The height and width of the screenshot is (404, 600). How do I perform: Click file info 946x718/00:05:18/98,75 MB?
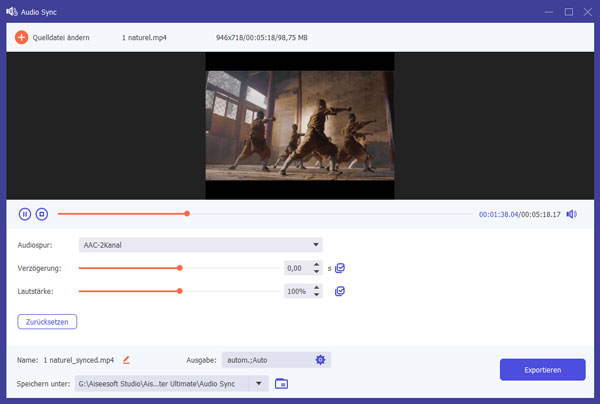tap(262, 37)
